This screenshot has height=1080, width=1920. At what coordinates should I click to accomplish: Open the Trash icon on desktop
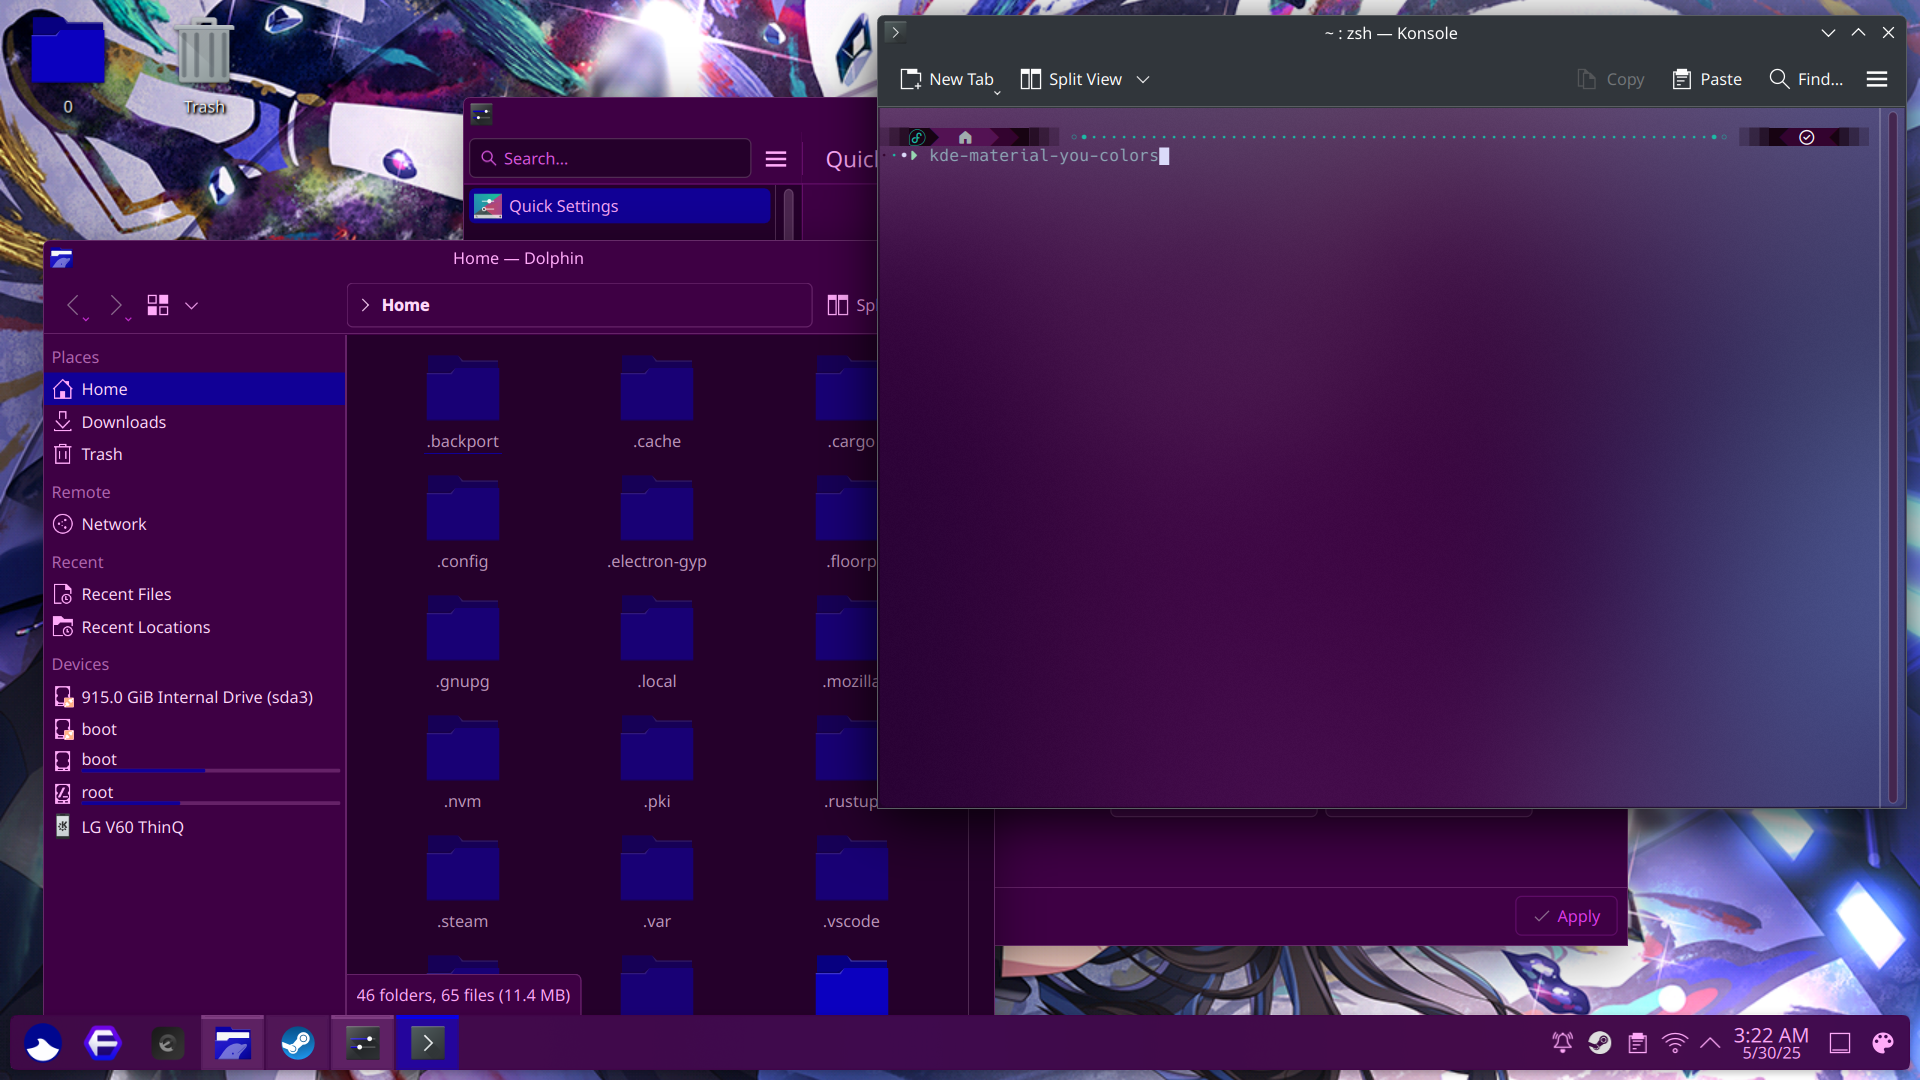coord(204,64)
